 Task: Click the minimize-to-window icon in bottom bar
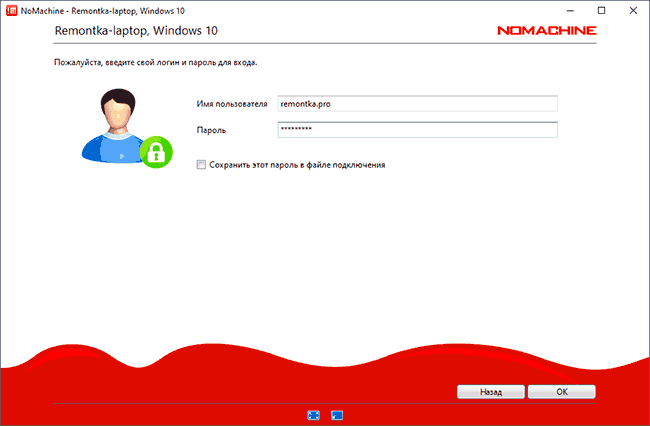click(337, 414)
